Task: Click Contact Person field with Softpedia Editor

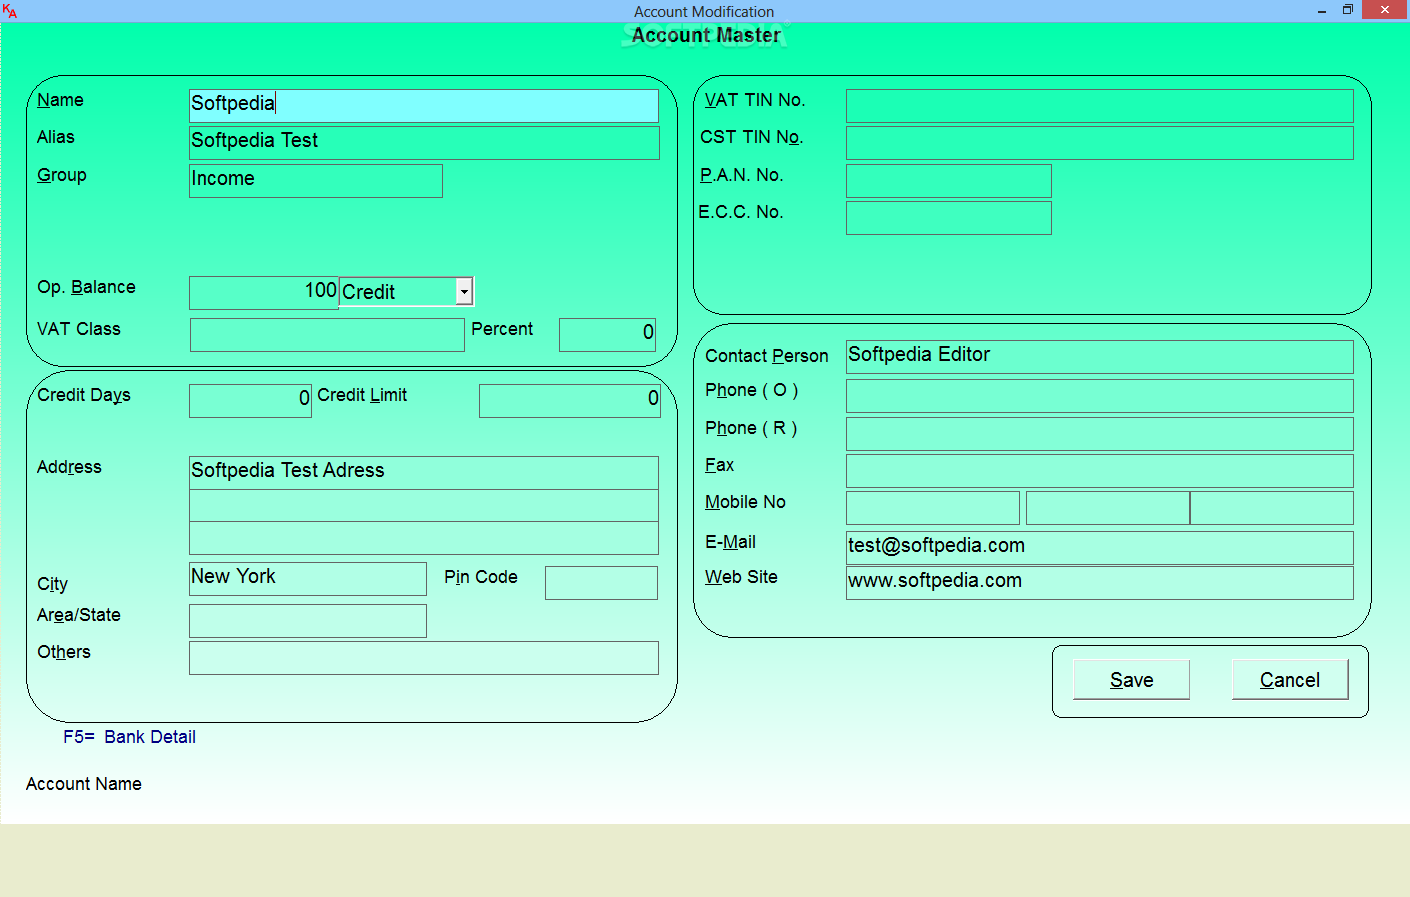Action: pos(1100,357)
